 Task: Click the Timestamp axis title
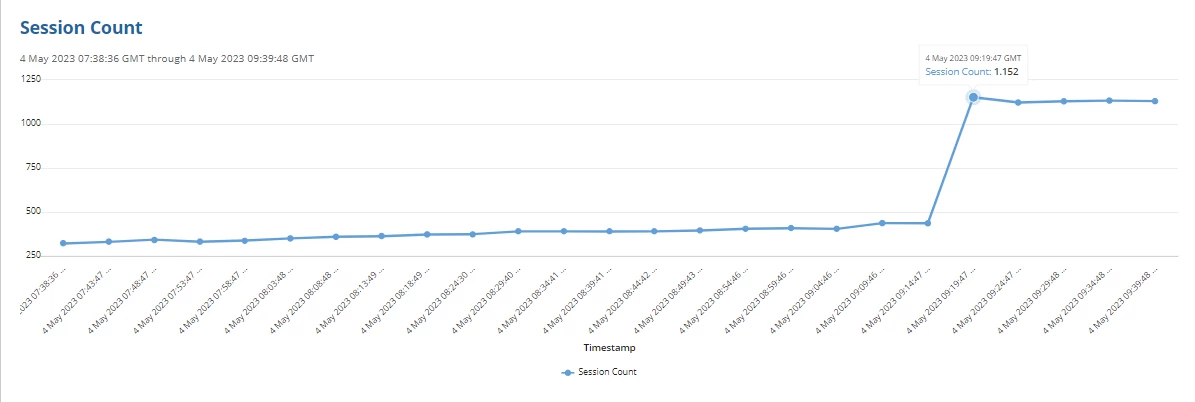coord(610,347)
